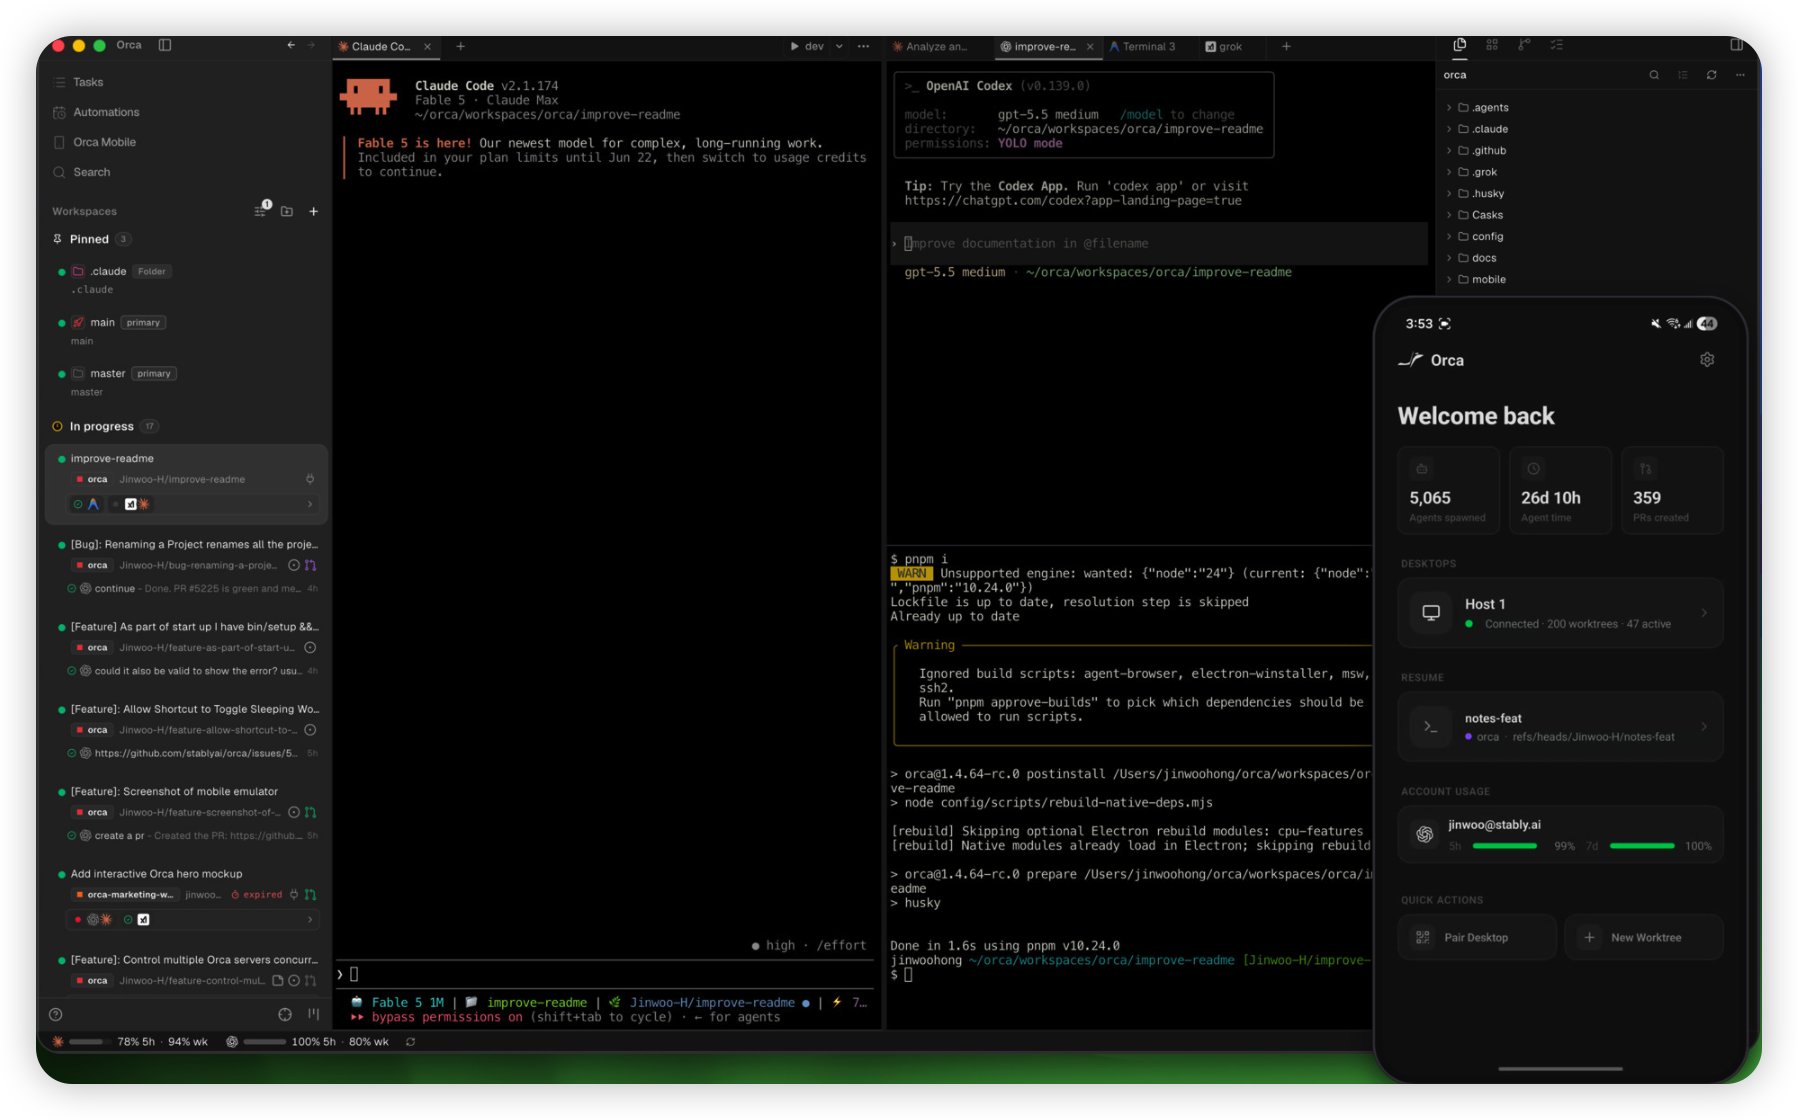Screen dimensions: 1798x1120
Task: Collapse all folders in orca explorer
Action: pos(1683,75)
